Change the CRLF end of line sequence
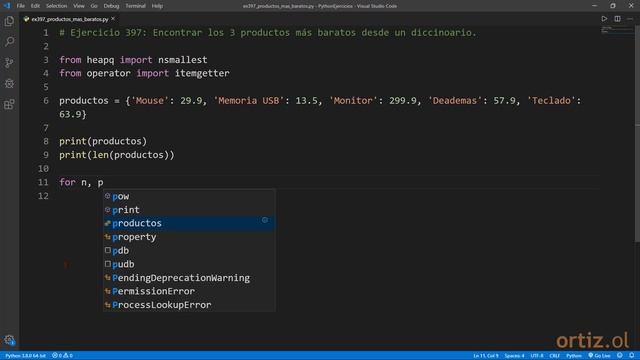Viewport: 640px width, 360px height. (554, 356)
